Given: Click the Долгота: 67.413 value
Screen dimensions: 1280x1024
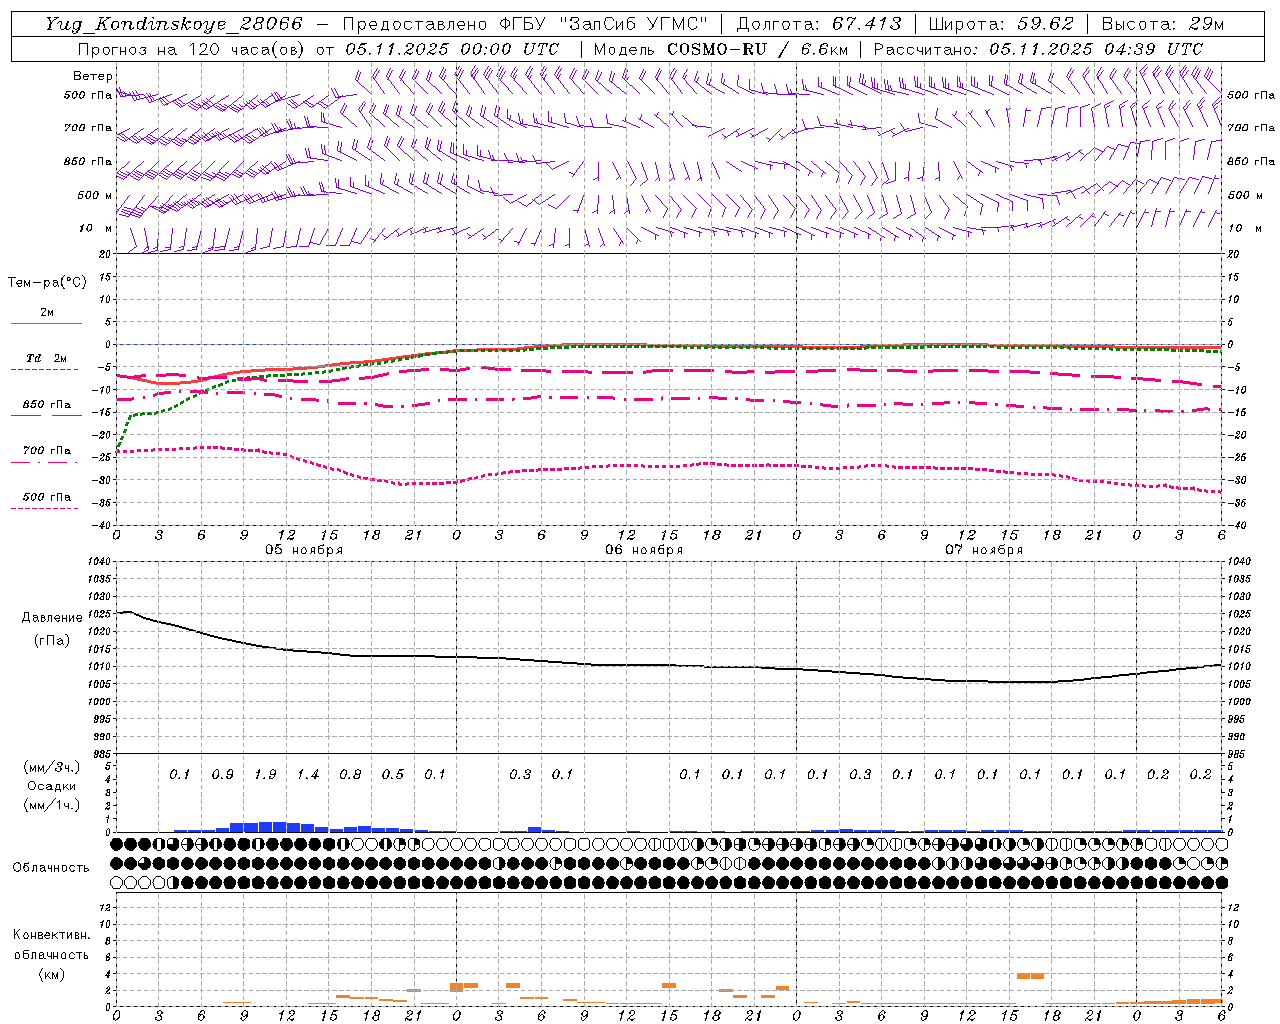Looking at the screenshot, I should [819, 24].
